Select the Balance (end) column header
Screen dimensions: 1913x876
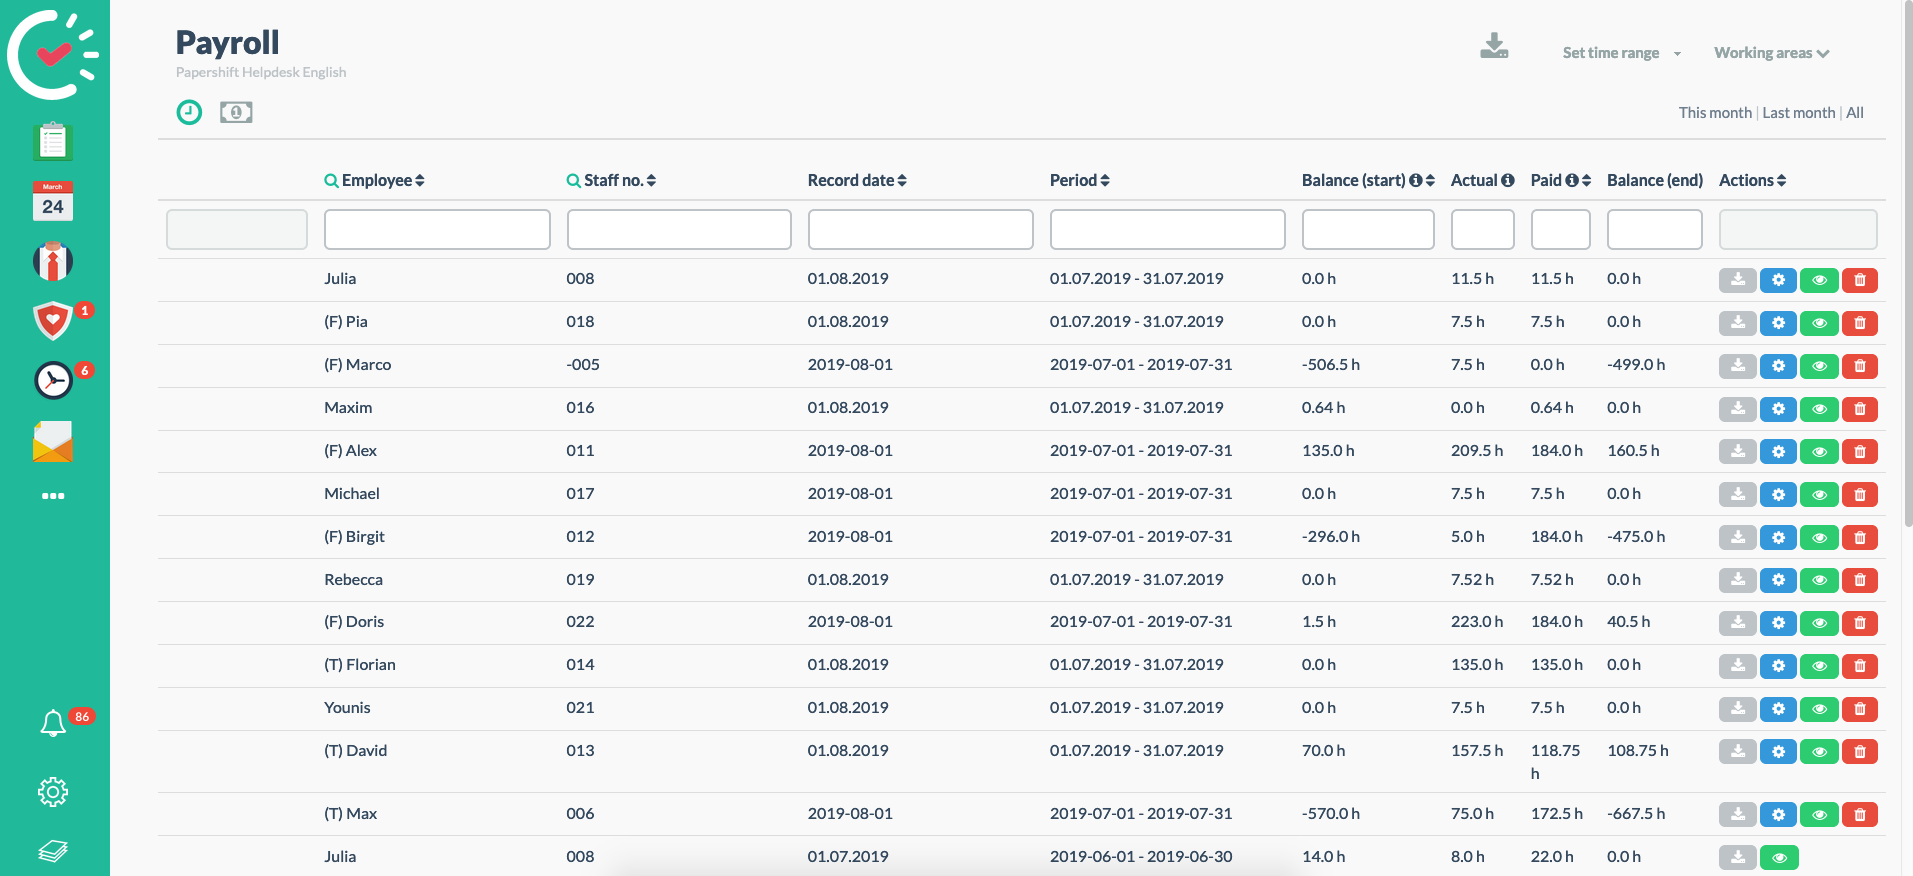pos(1655,180)
